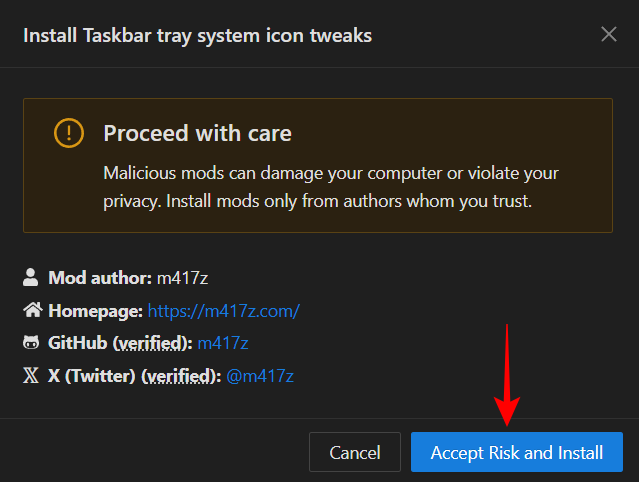The width and height of the screenshot is (639, 482).
Task: Open the https://m417z.com/ homepage link
Action: 223,310
